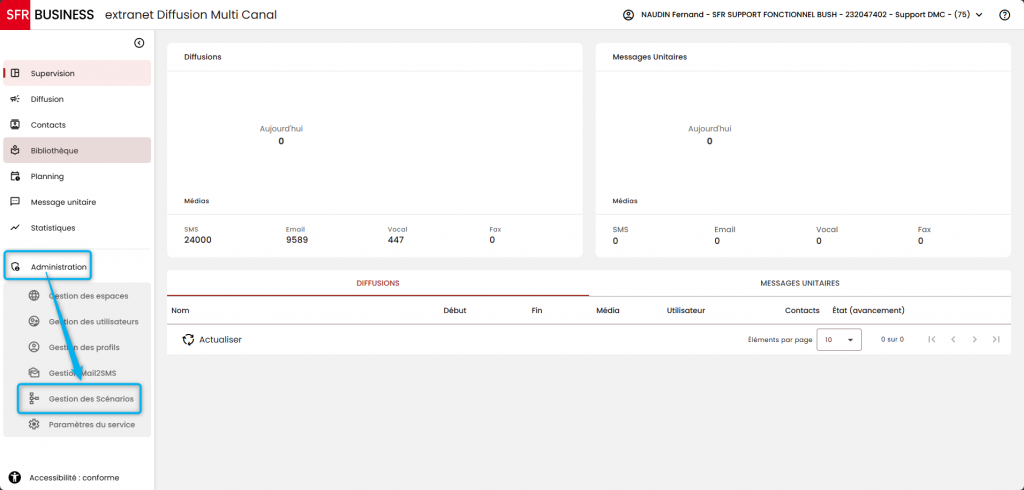This screenshot has width=1024, height=490.
Task: Click the Gestion Mail2SMS envelope icon
Action: coord(34,373)
